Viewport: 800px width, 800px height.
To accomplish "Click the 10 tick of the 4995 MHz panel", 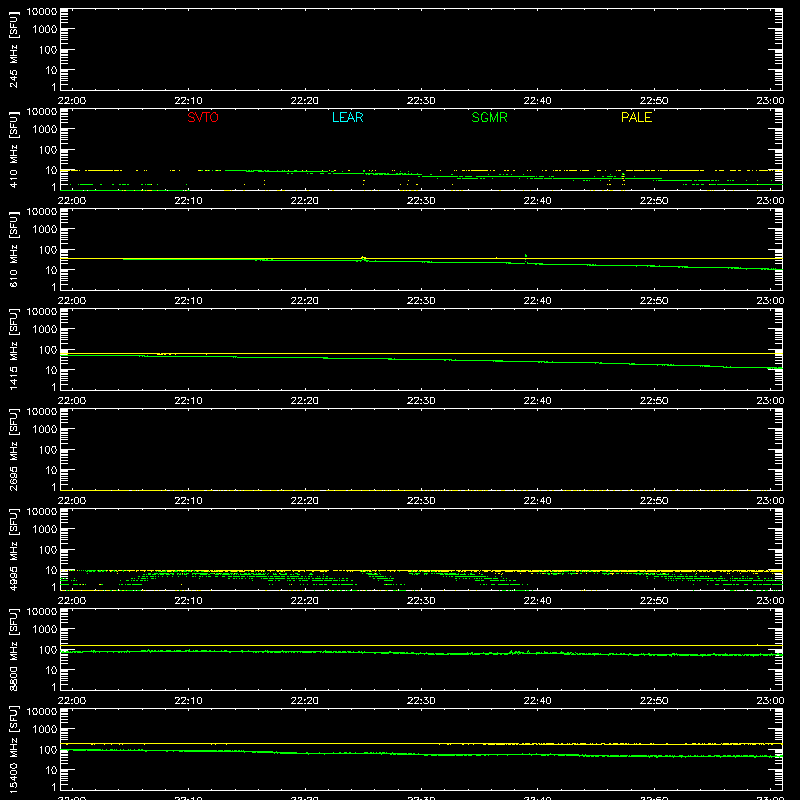I will [x=51, y=570].
